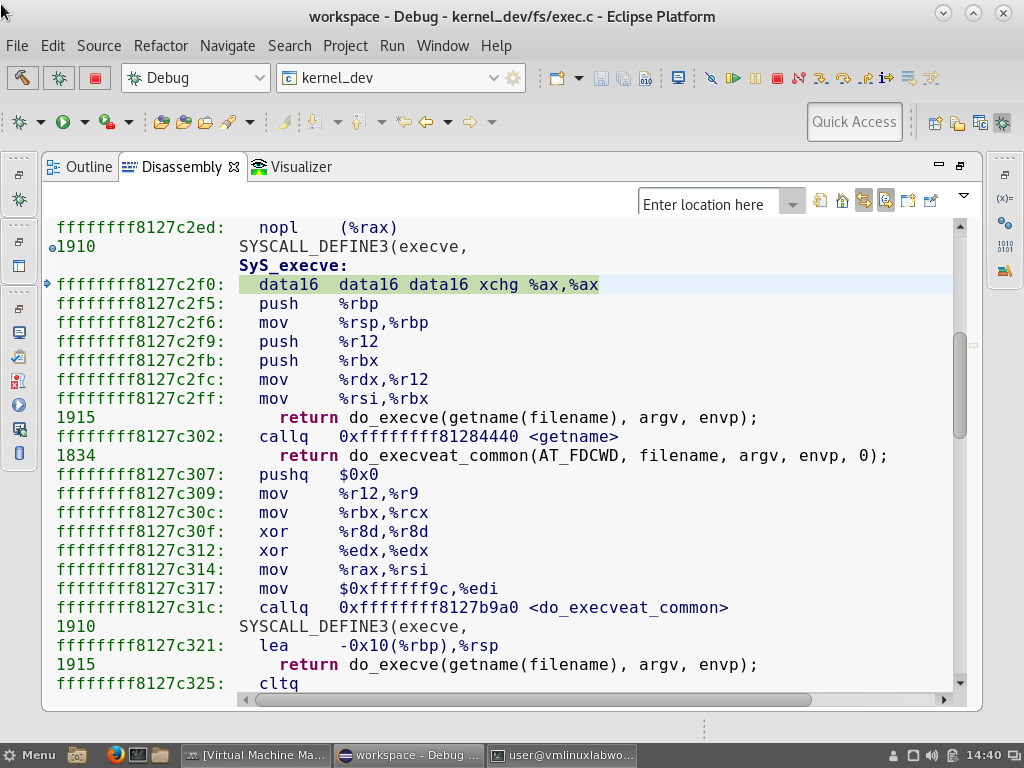
Task: Enable instruction stepping mode
Action: pos(887,77)
